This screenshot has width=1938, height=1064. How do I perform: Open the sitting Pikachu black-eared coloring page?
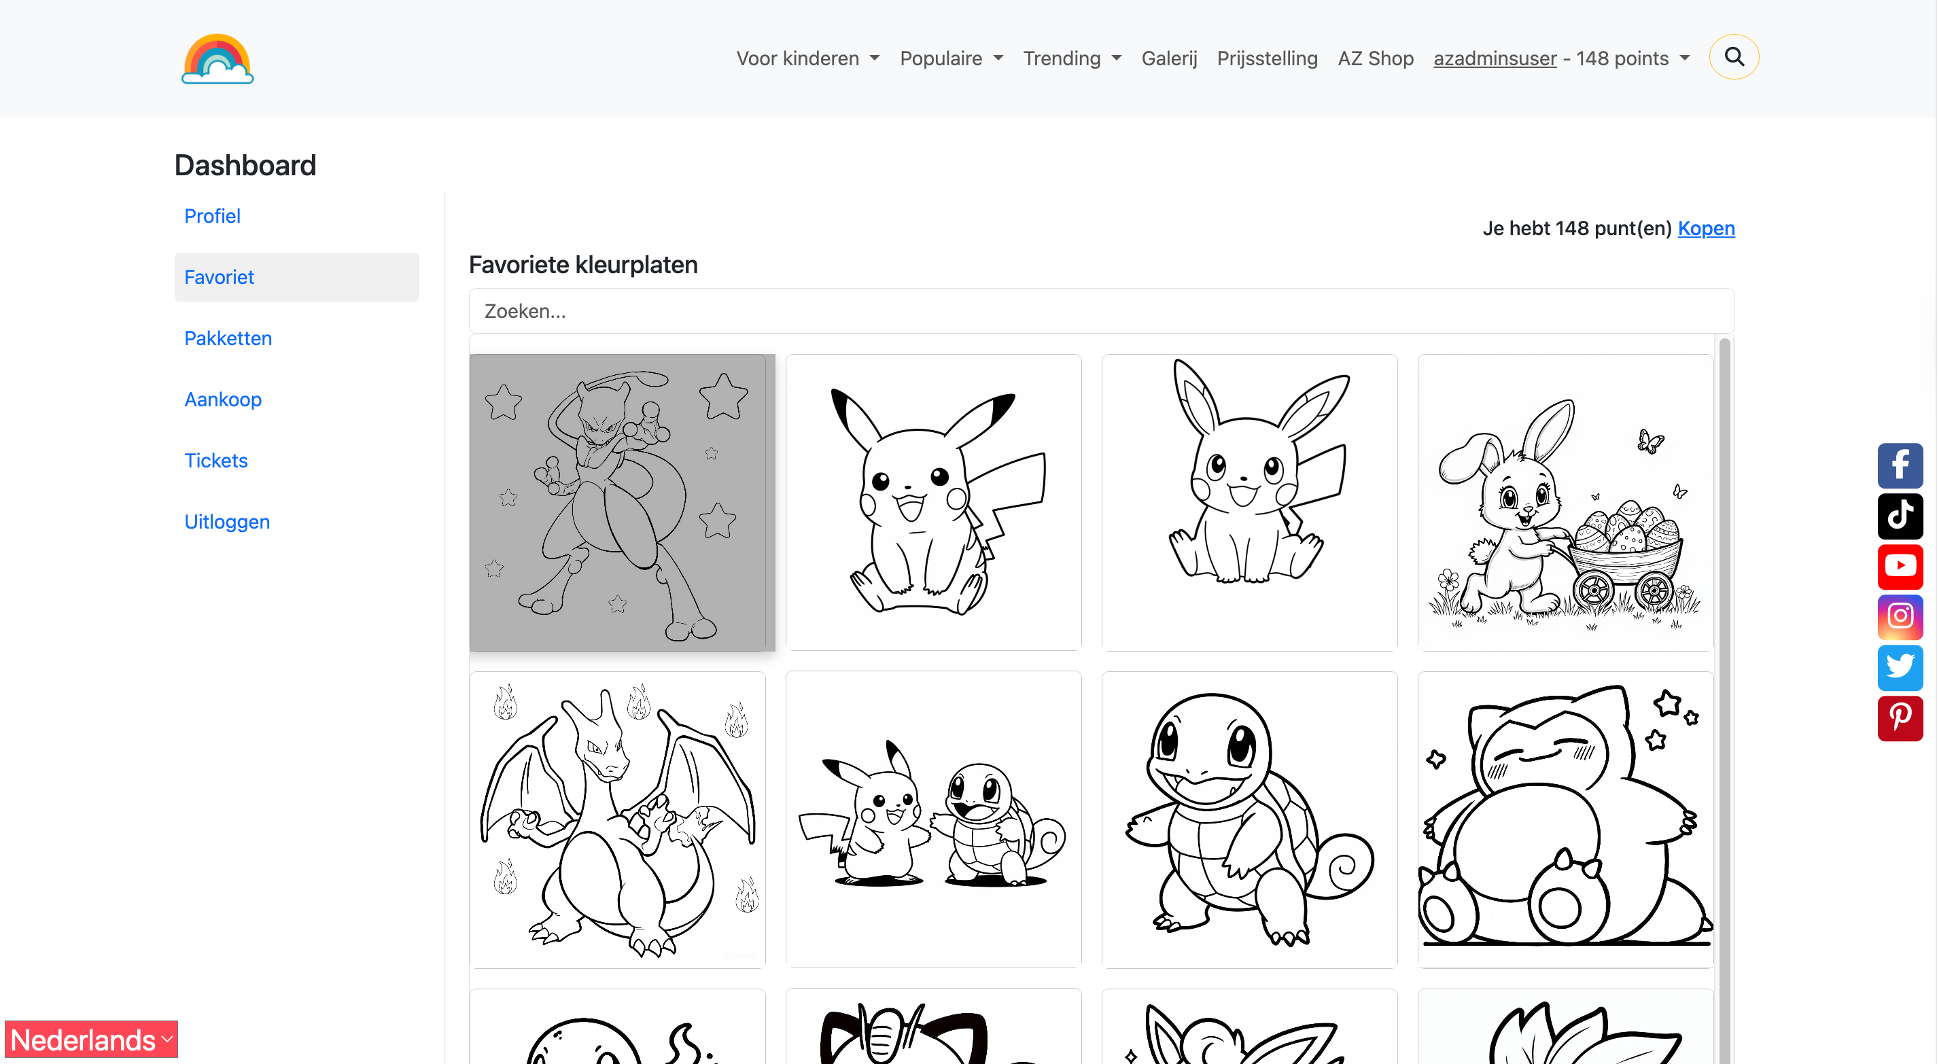tap(933, 502)
